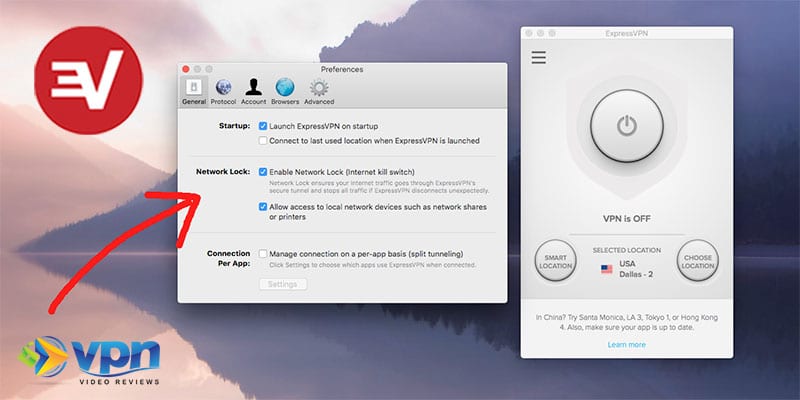Screen dimensions: 800x400
Task: Open the Account preferences tab
Action: 254,92
